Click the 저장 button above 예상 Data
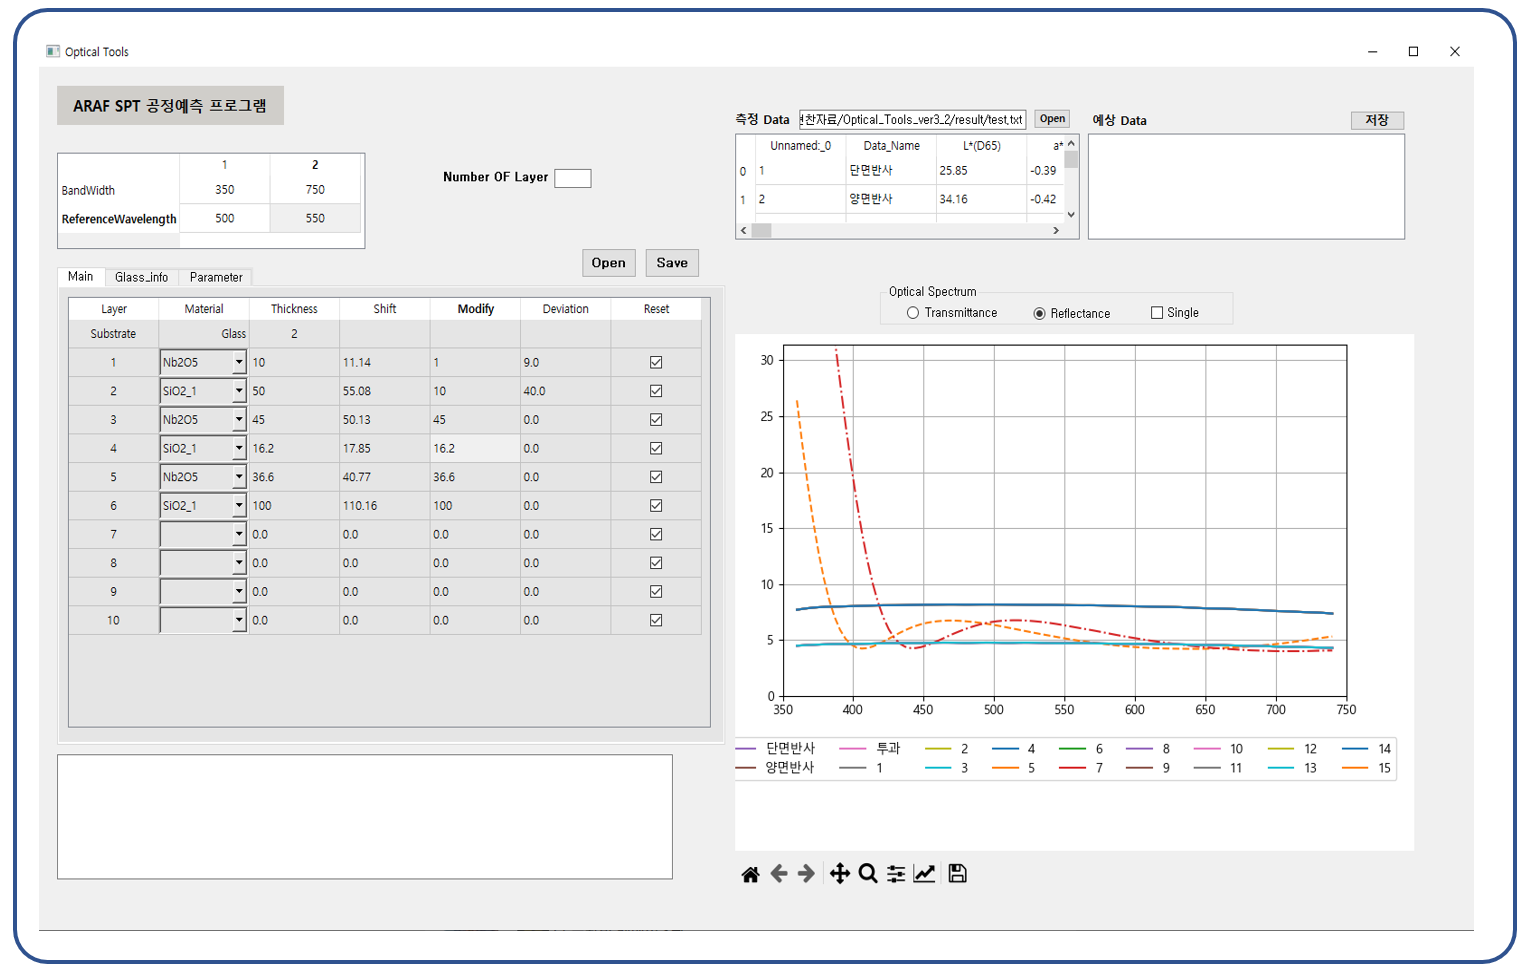1526x975 pixels. (1377, 120)
